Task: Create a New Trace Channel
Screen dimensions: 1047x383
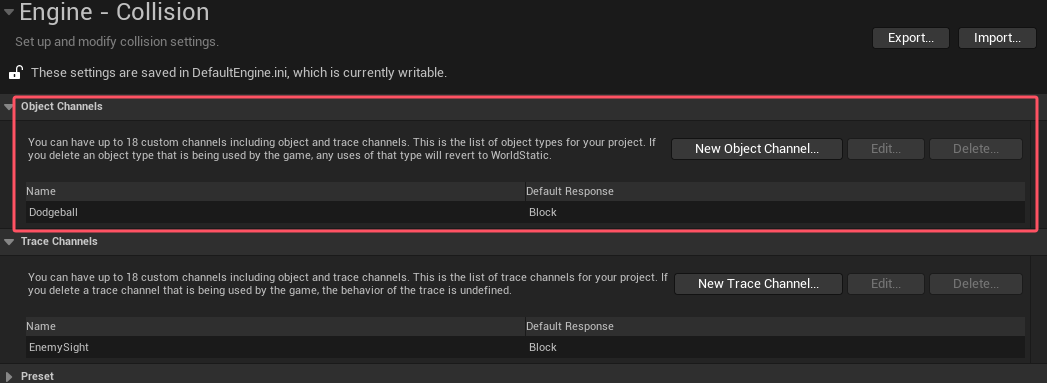Action: coord(758,284)
